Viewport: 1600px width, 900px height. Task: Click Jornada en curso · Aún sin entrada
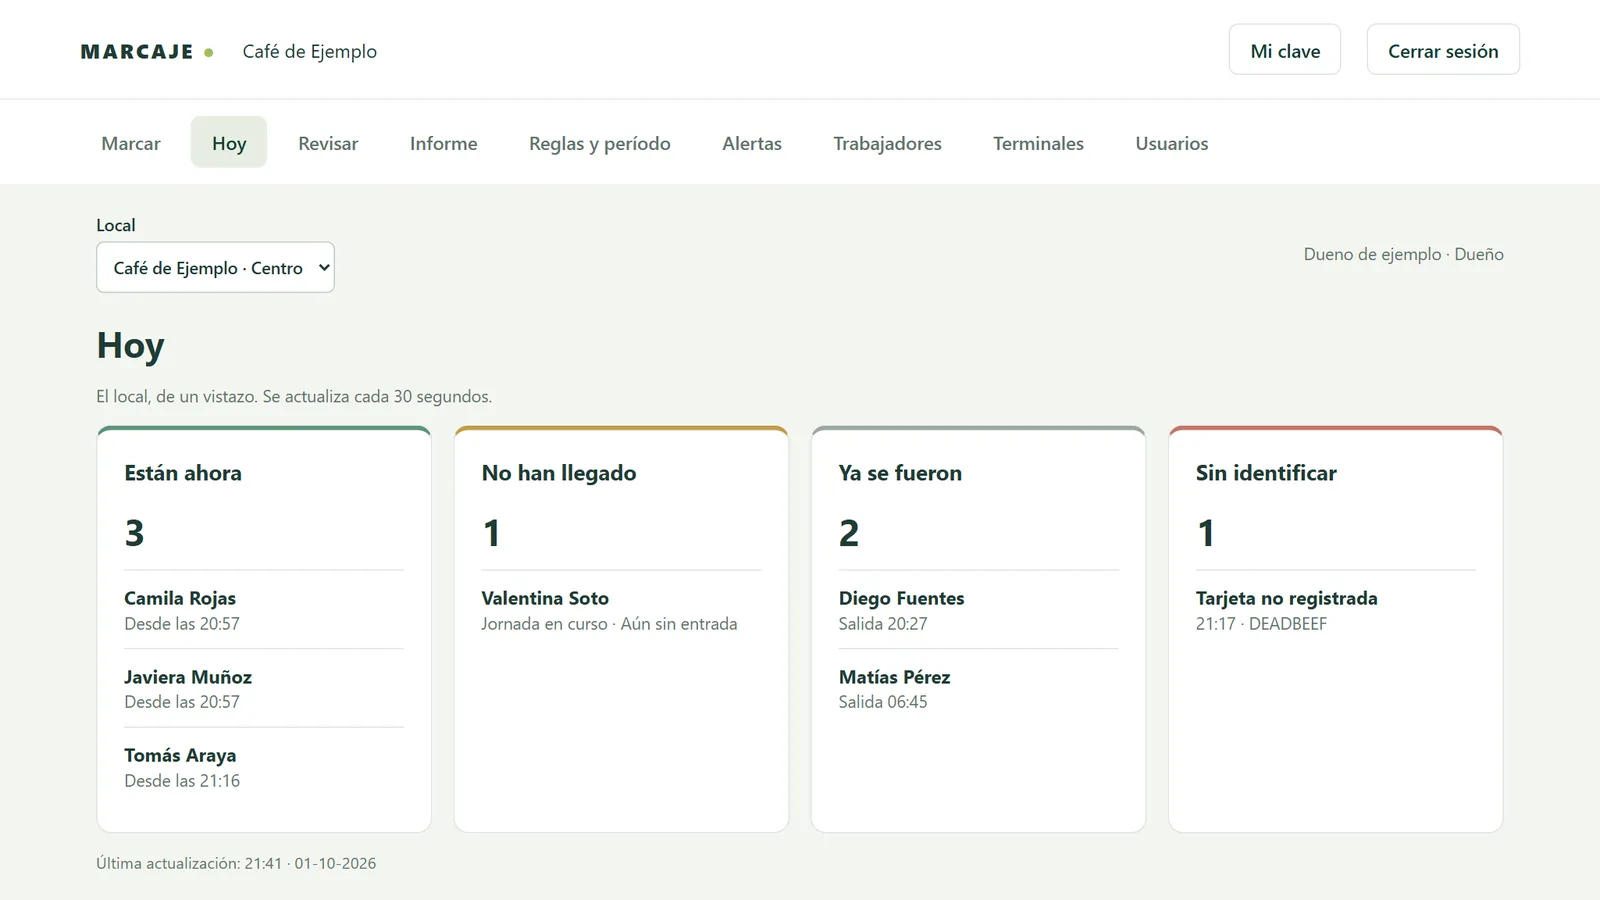click(609, 624)
